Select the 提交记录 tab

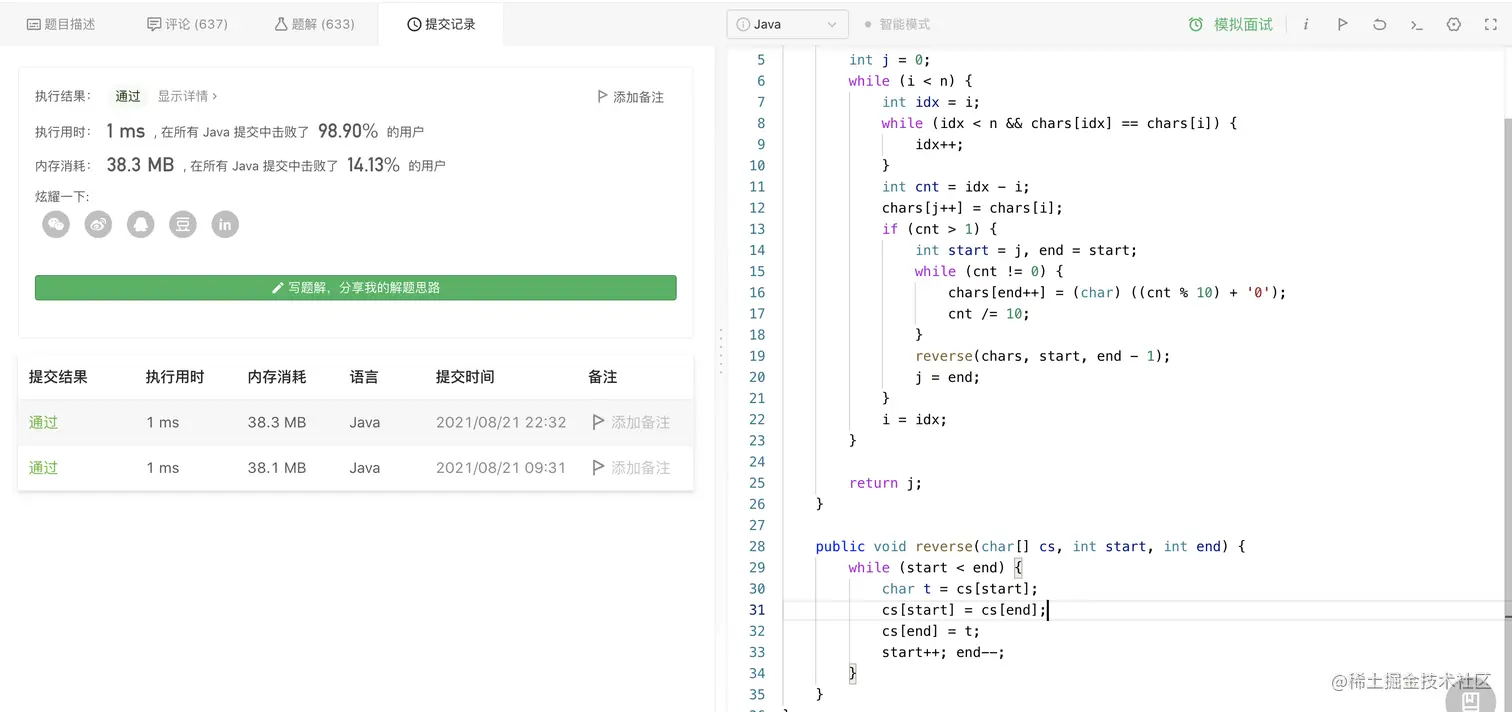point(441,24)
